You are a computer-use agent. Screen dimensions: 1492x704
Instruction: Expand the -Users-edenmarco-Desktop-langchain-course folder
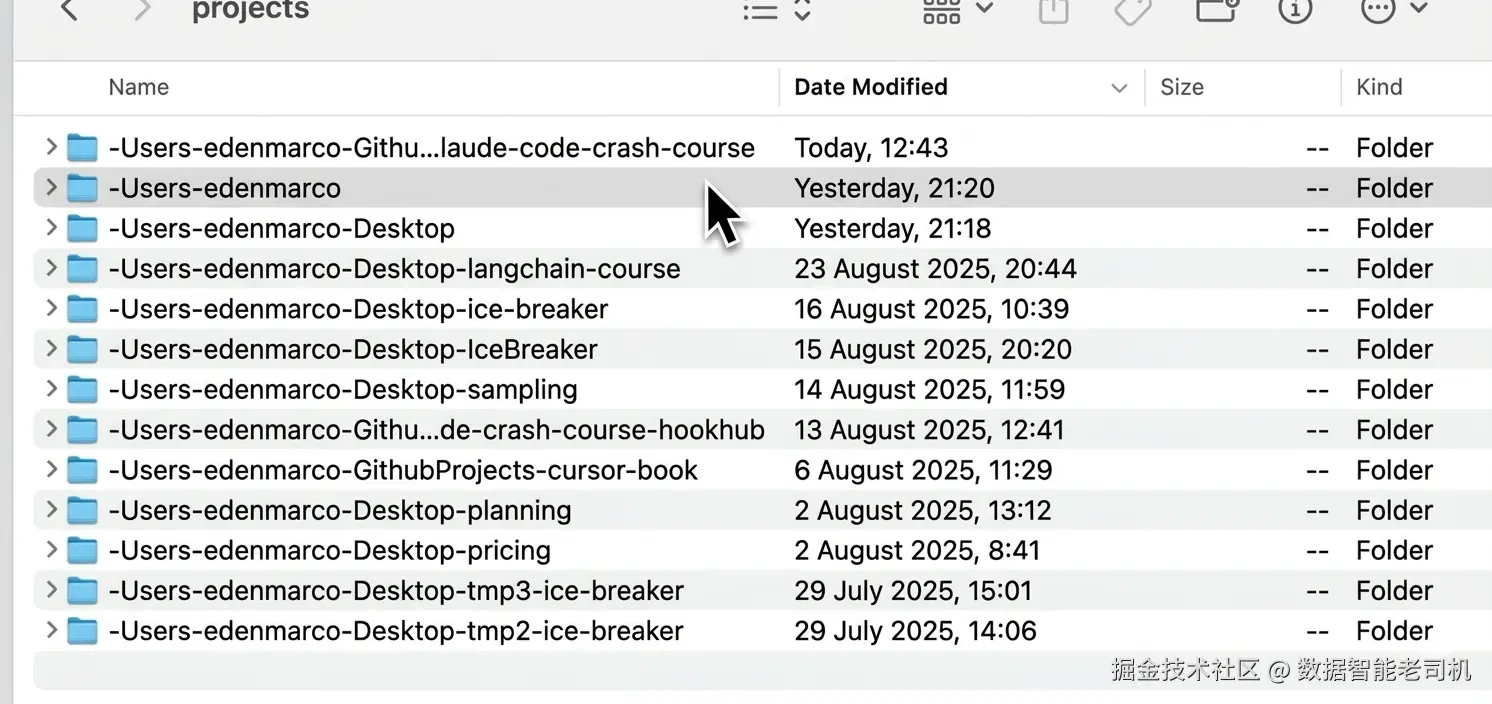point(51,268)
